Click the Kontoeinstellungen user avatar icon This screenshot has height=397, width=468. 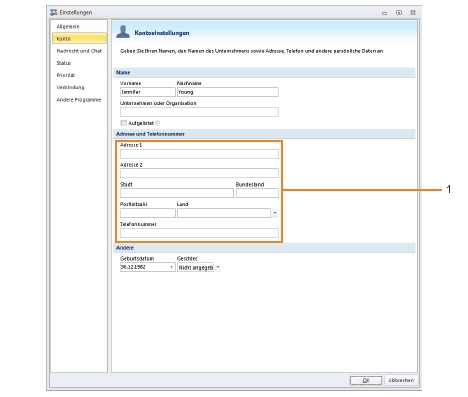pos(123,32)
